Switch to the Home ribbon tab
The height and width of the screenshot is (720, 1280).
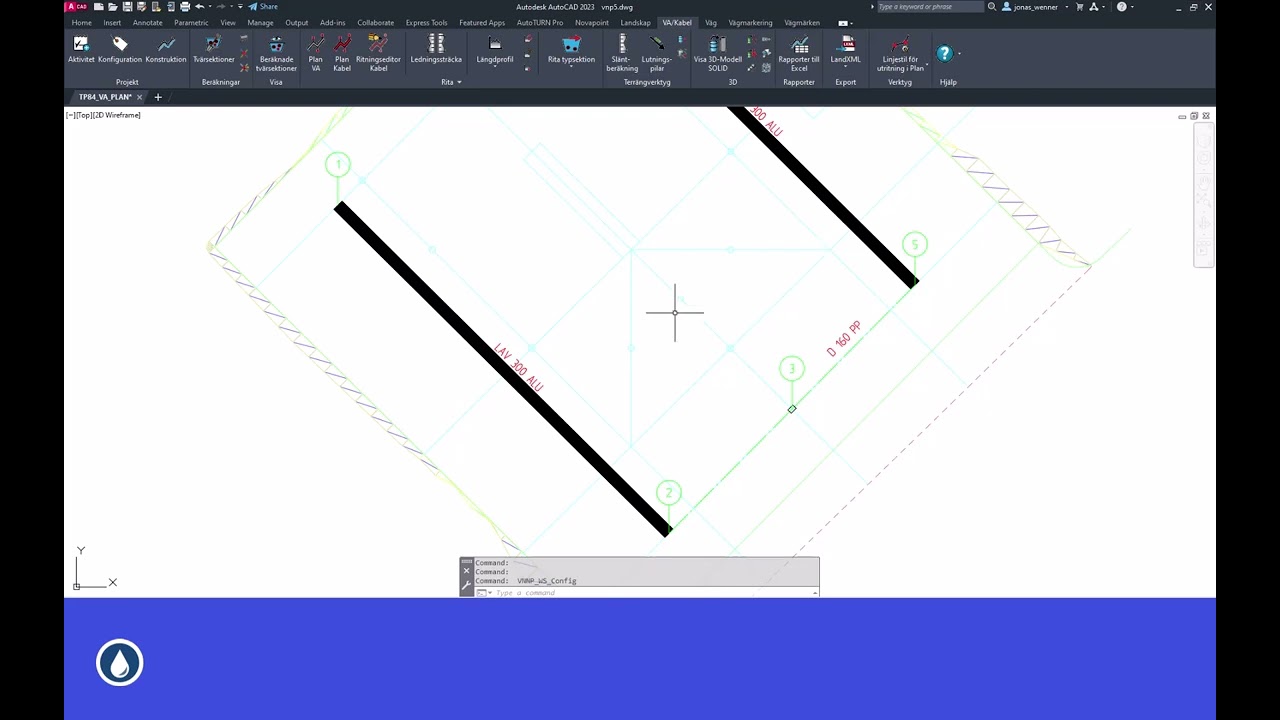click(x=82, y=23)
